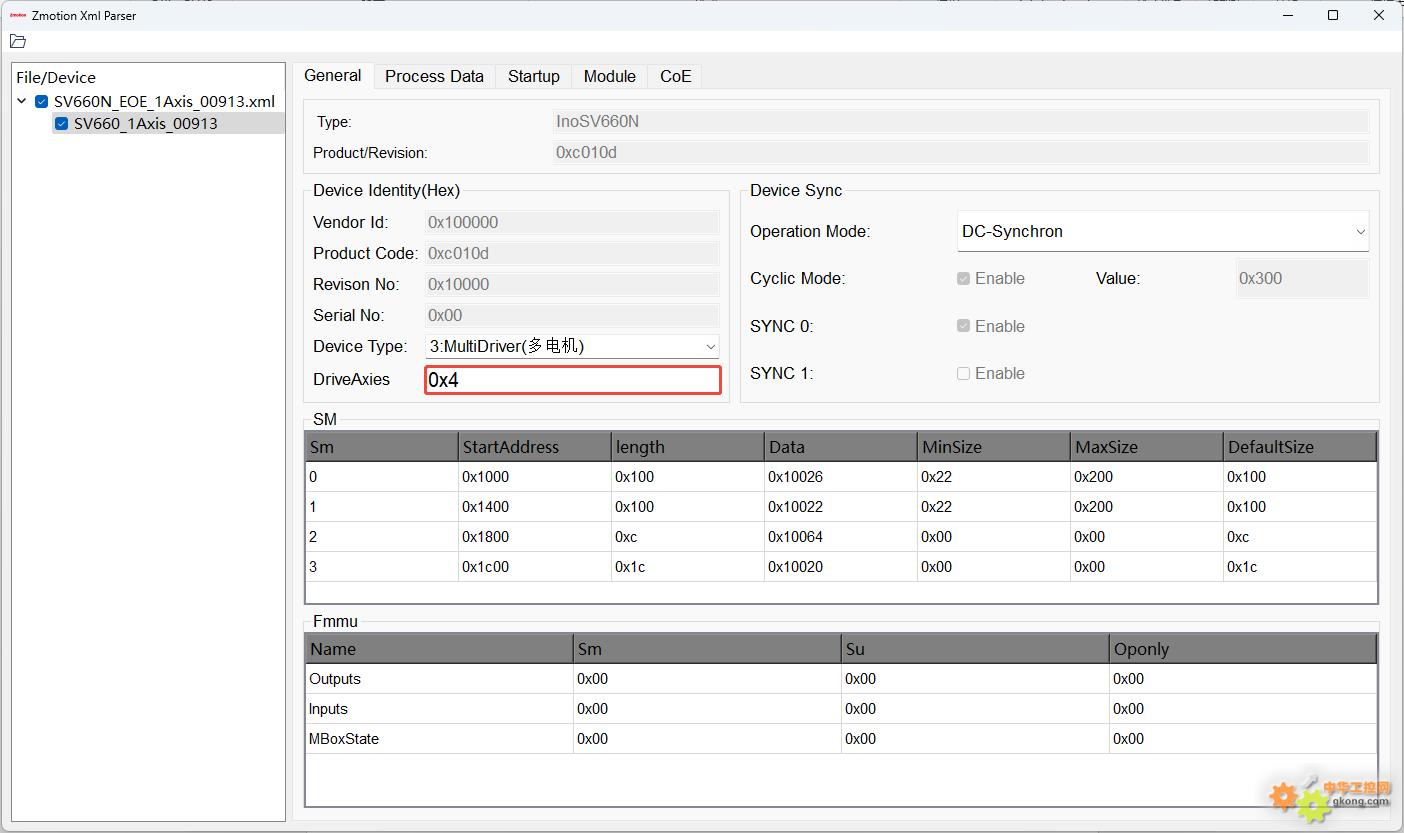Select the Module tab
Image resolution: width=1404 pixels, height=833 pixels.
click(x=609, y=76)
